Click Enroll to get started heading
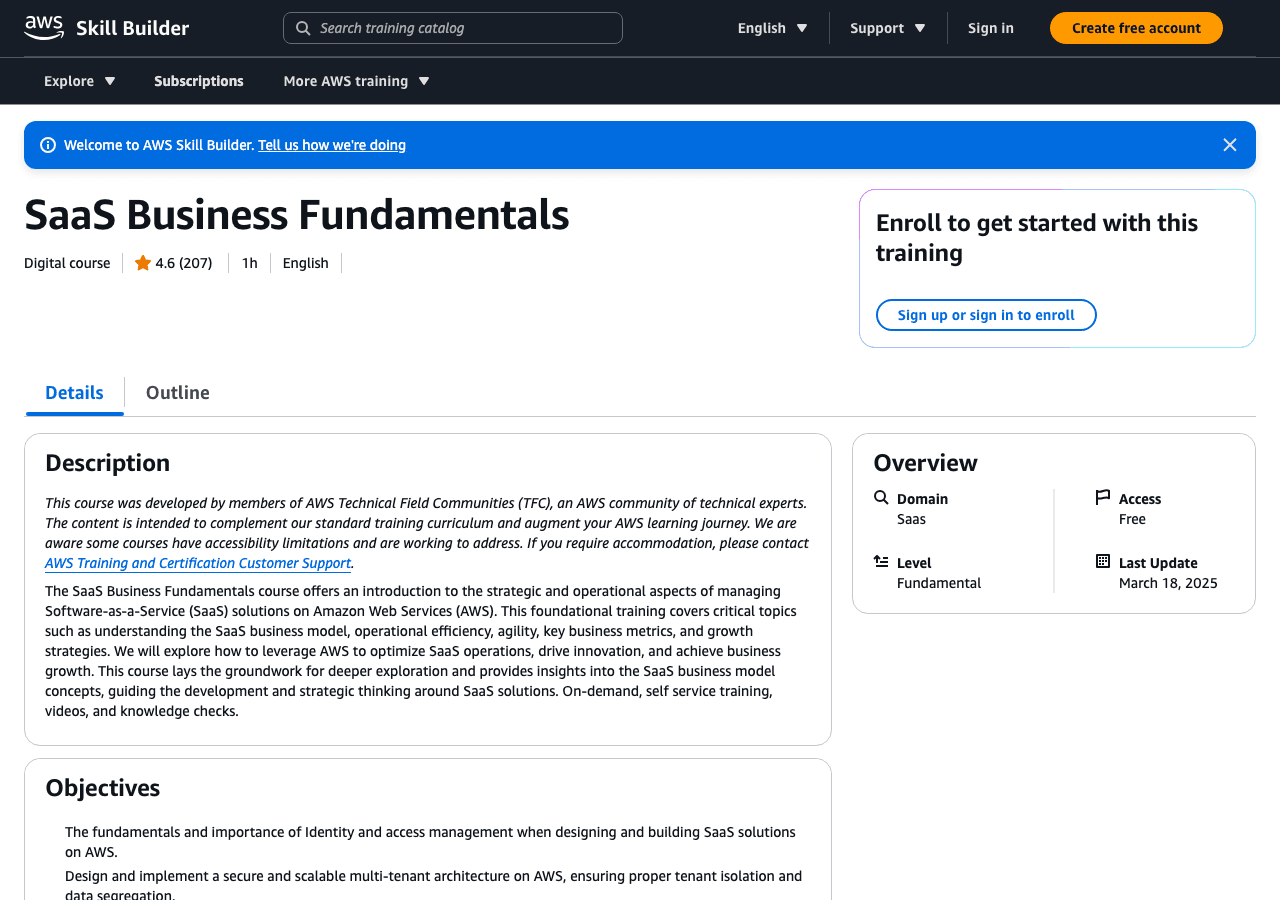Screen dimensions: 1280x900 point(1037,237)
